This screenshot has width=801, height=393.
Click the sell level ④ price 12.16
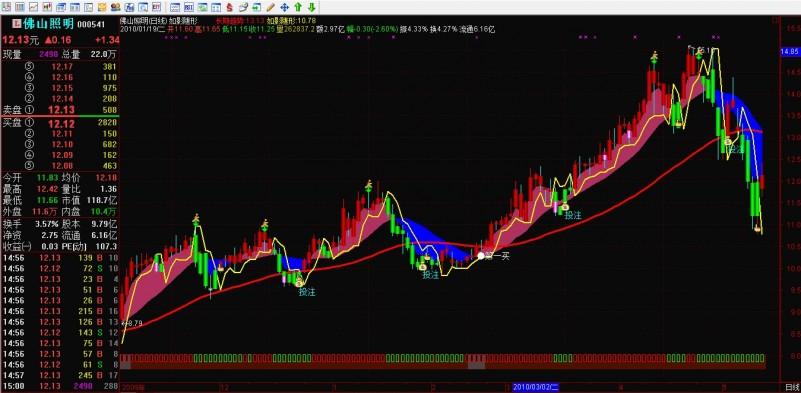tap(62, 78)
